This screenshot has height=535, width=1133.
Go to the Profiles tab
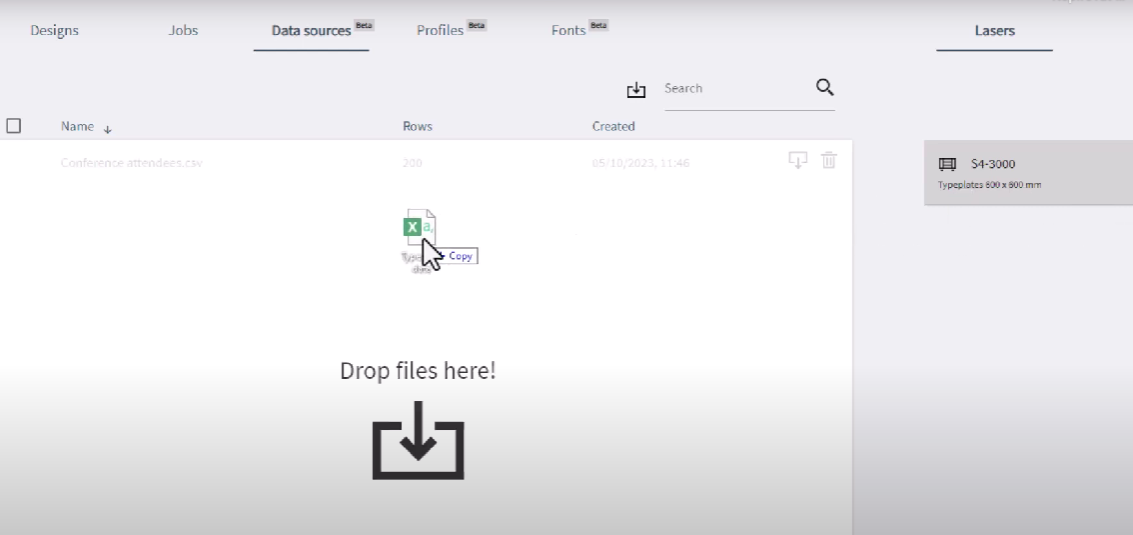(440, 30)
